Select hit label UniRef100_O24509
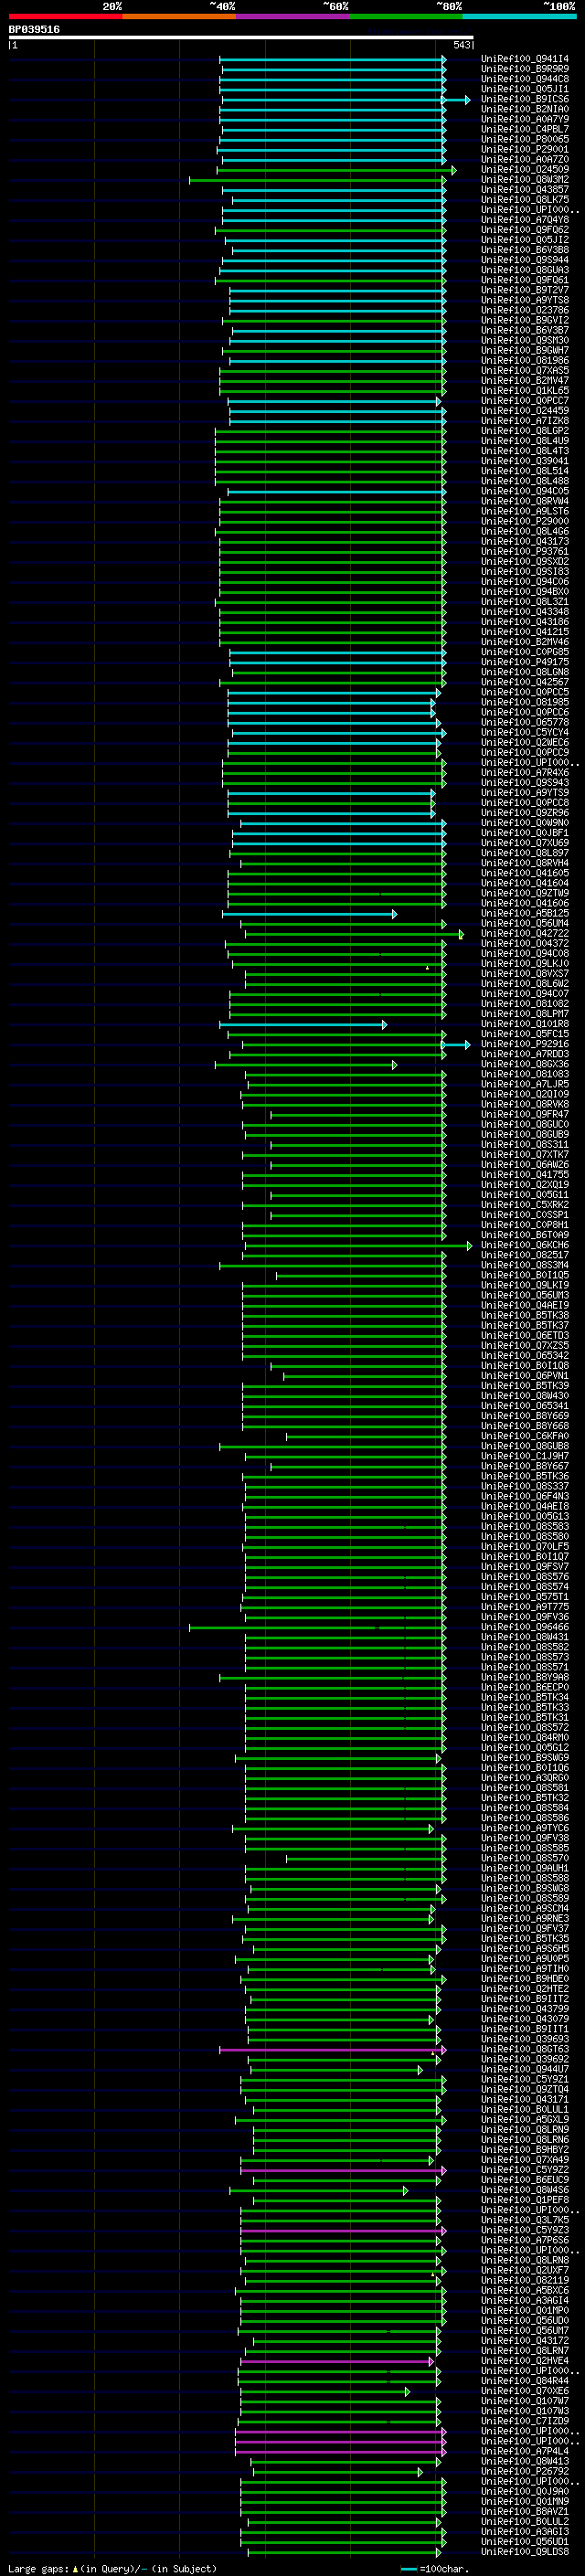This screenshot has height=2576, width=585. 525,170
